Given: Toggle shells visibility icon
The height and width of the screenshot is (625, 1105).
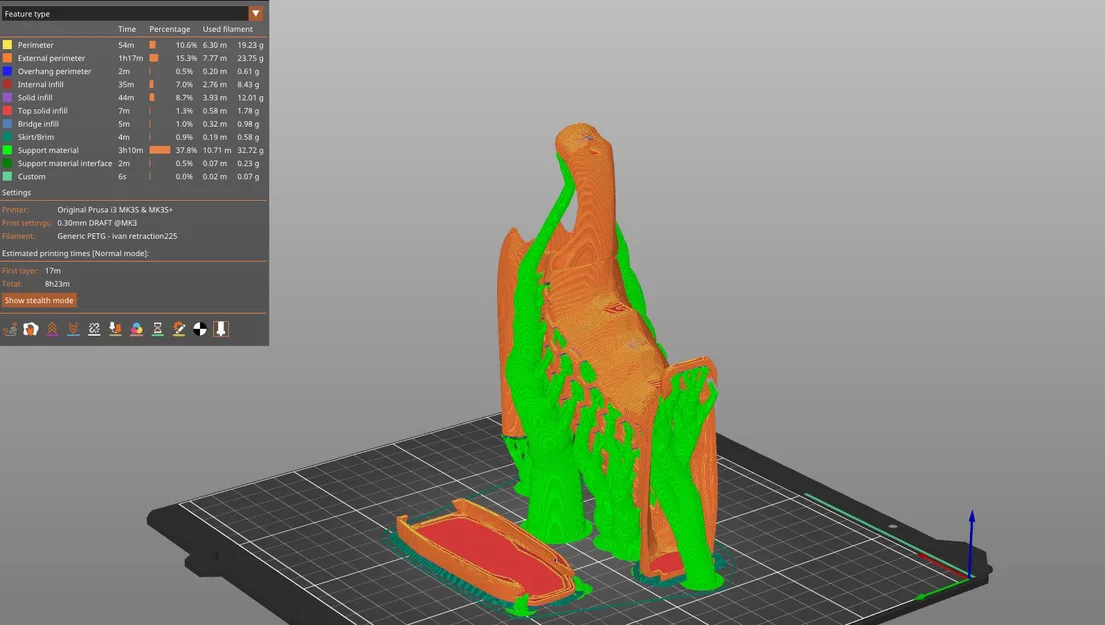Looking at the screenshot, I should point(30,328).
